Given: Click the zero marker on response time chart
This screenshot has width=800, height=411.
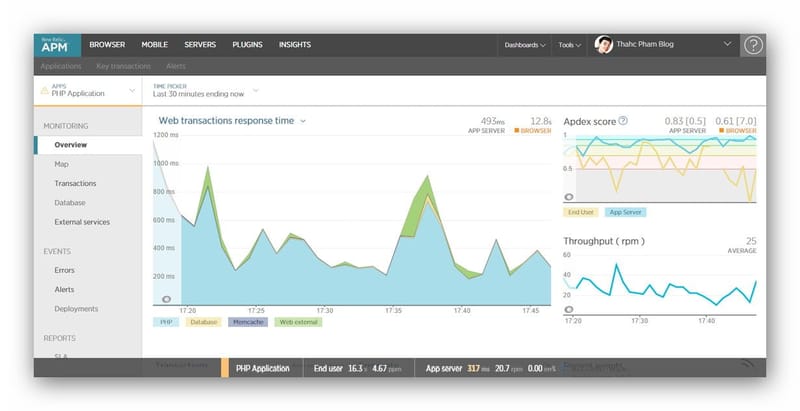Looking at the screenshot, I should coord(166,299).
